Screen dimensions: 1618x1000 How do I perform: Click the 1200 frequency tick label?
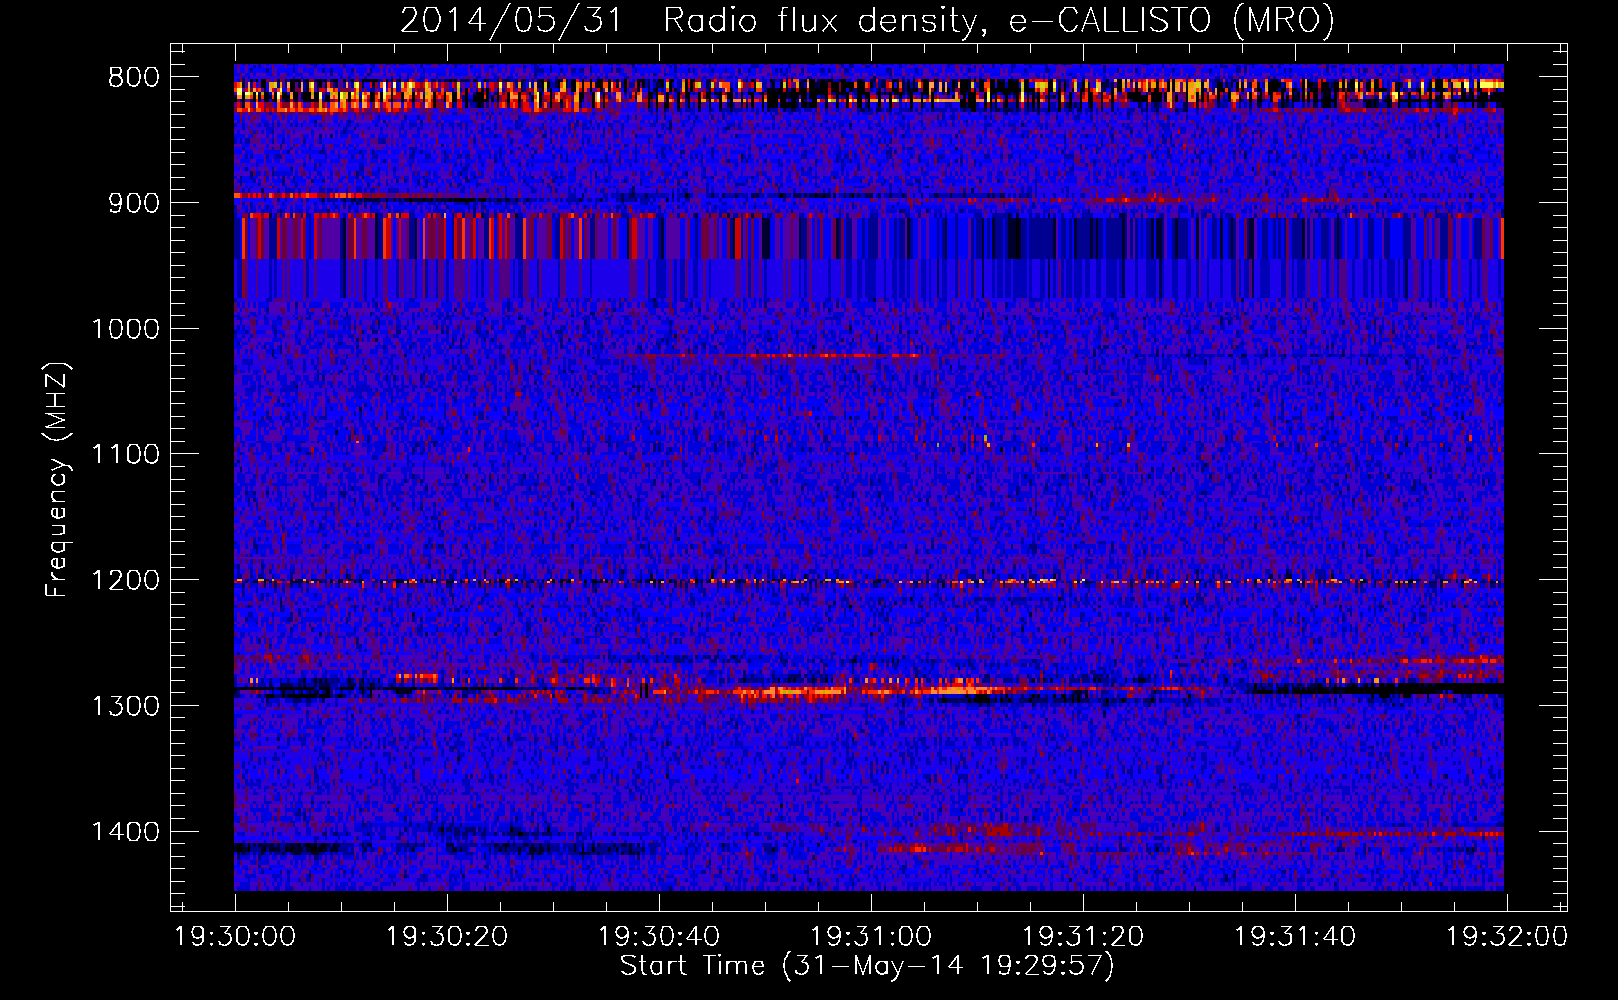point(125,581)
